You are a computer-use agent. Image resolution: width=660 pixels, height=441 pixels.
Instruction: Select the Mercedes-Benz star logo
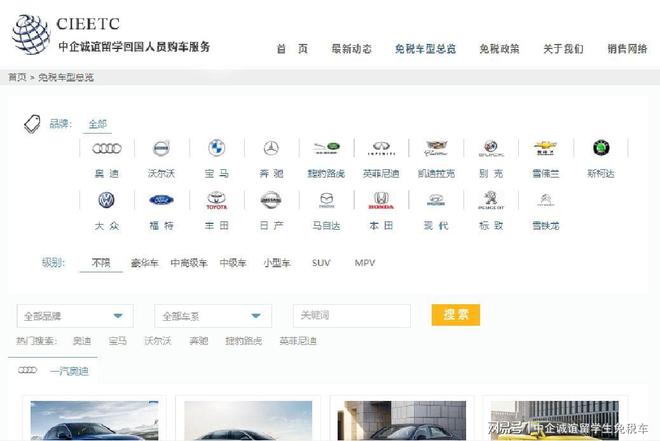271,148
